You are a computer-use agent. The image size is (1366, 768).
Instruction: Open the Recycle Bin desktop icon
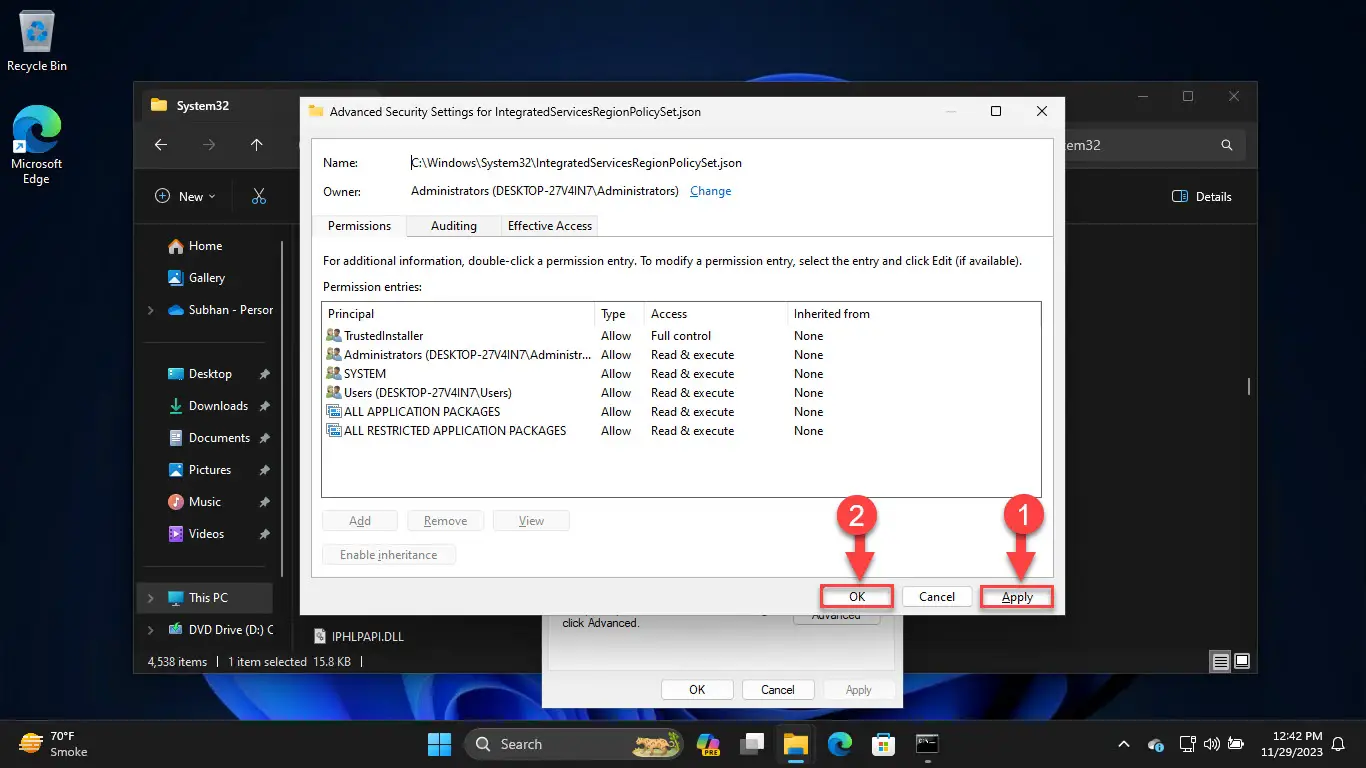tap(37, 41)
